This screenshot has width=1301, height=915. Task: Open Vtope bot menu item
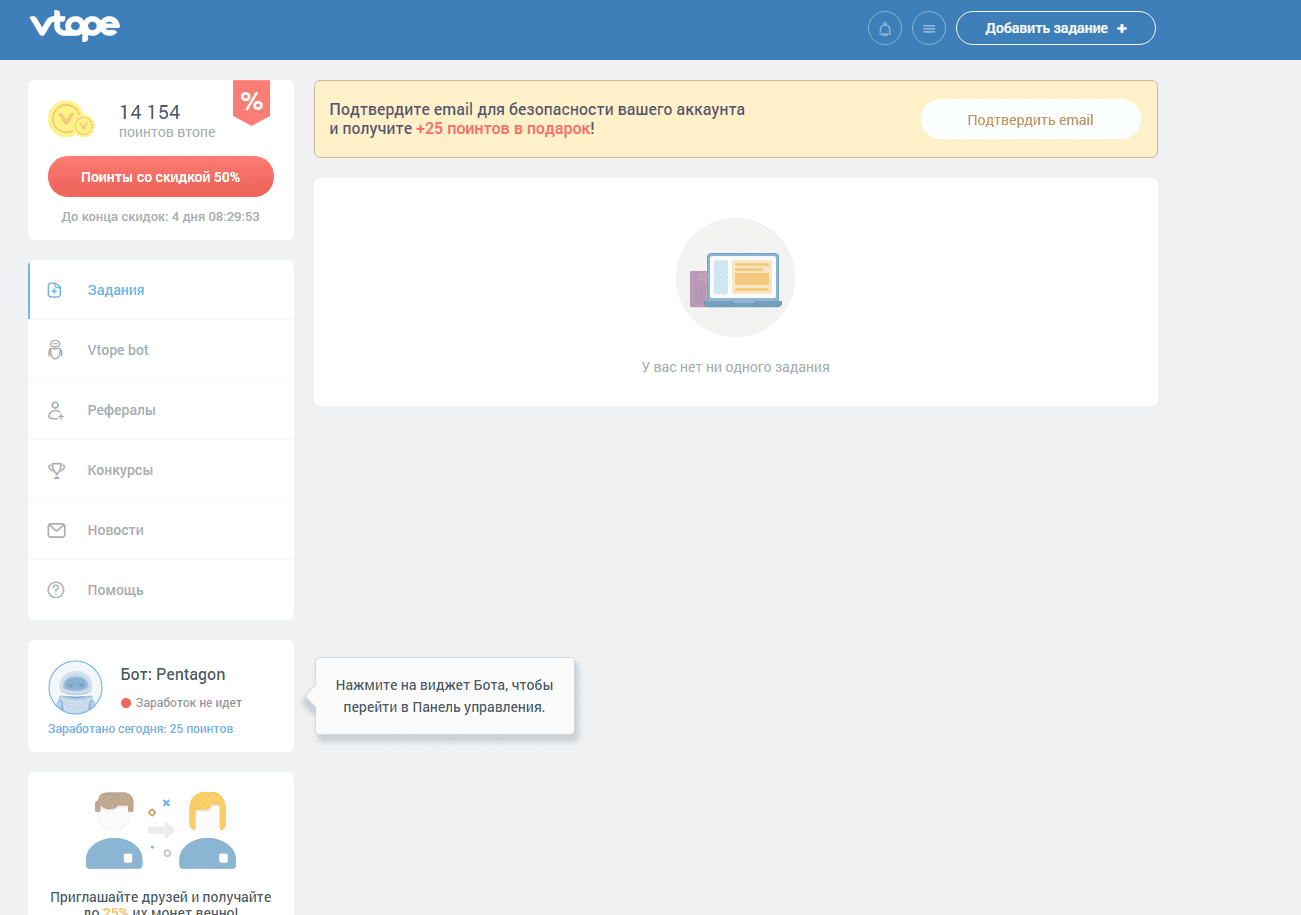tap(118, 350)
